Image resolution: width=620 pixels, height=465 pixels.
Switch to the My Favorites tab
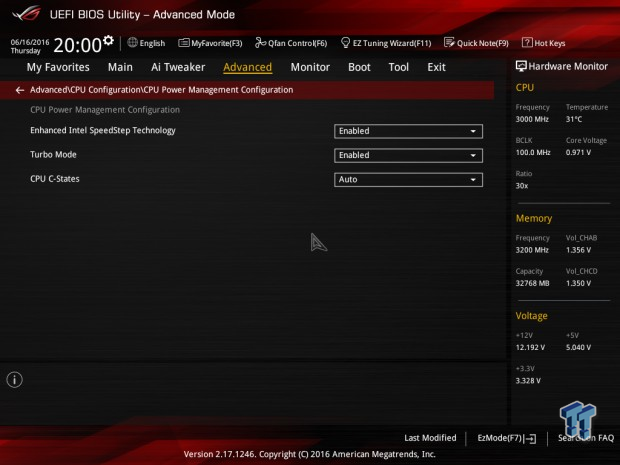[x=58, y=67]
